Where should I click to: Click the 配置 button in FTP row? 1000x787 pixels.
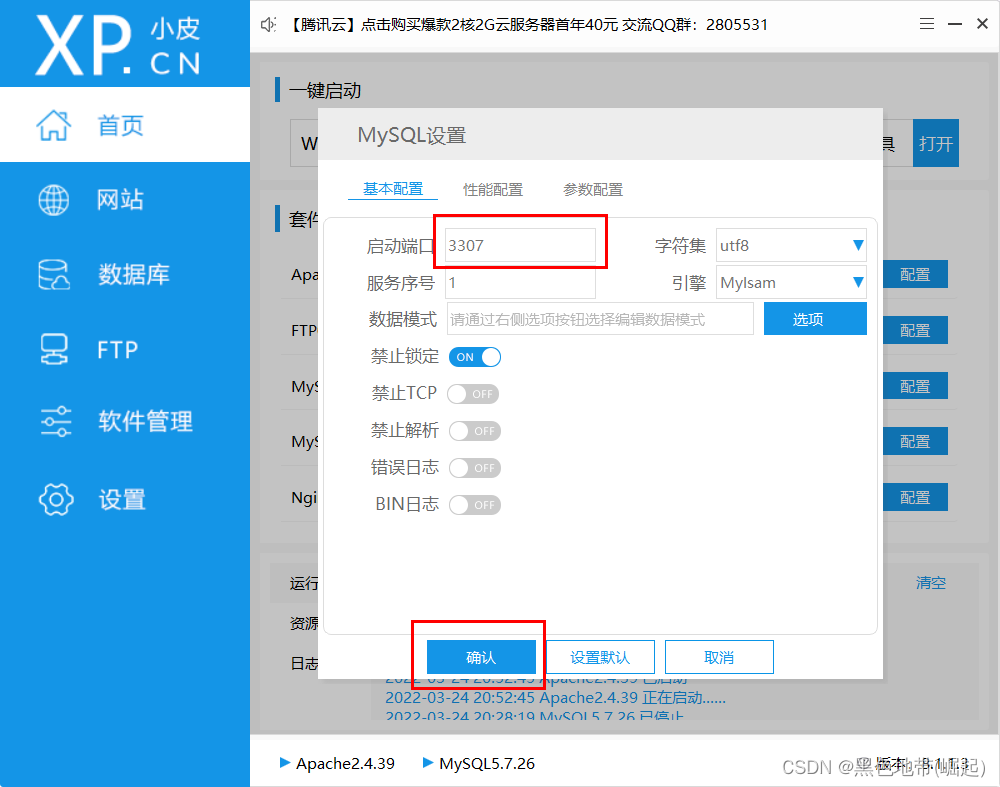coord(915,330)
